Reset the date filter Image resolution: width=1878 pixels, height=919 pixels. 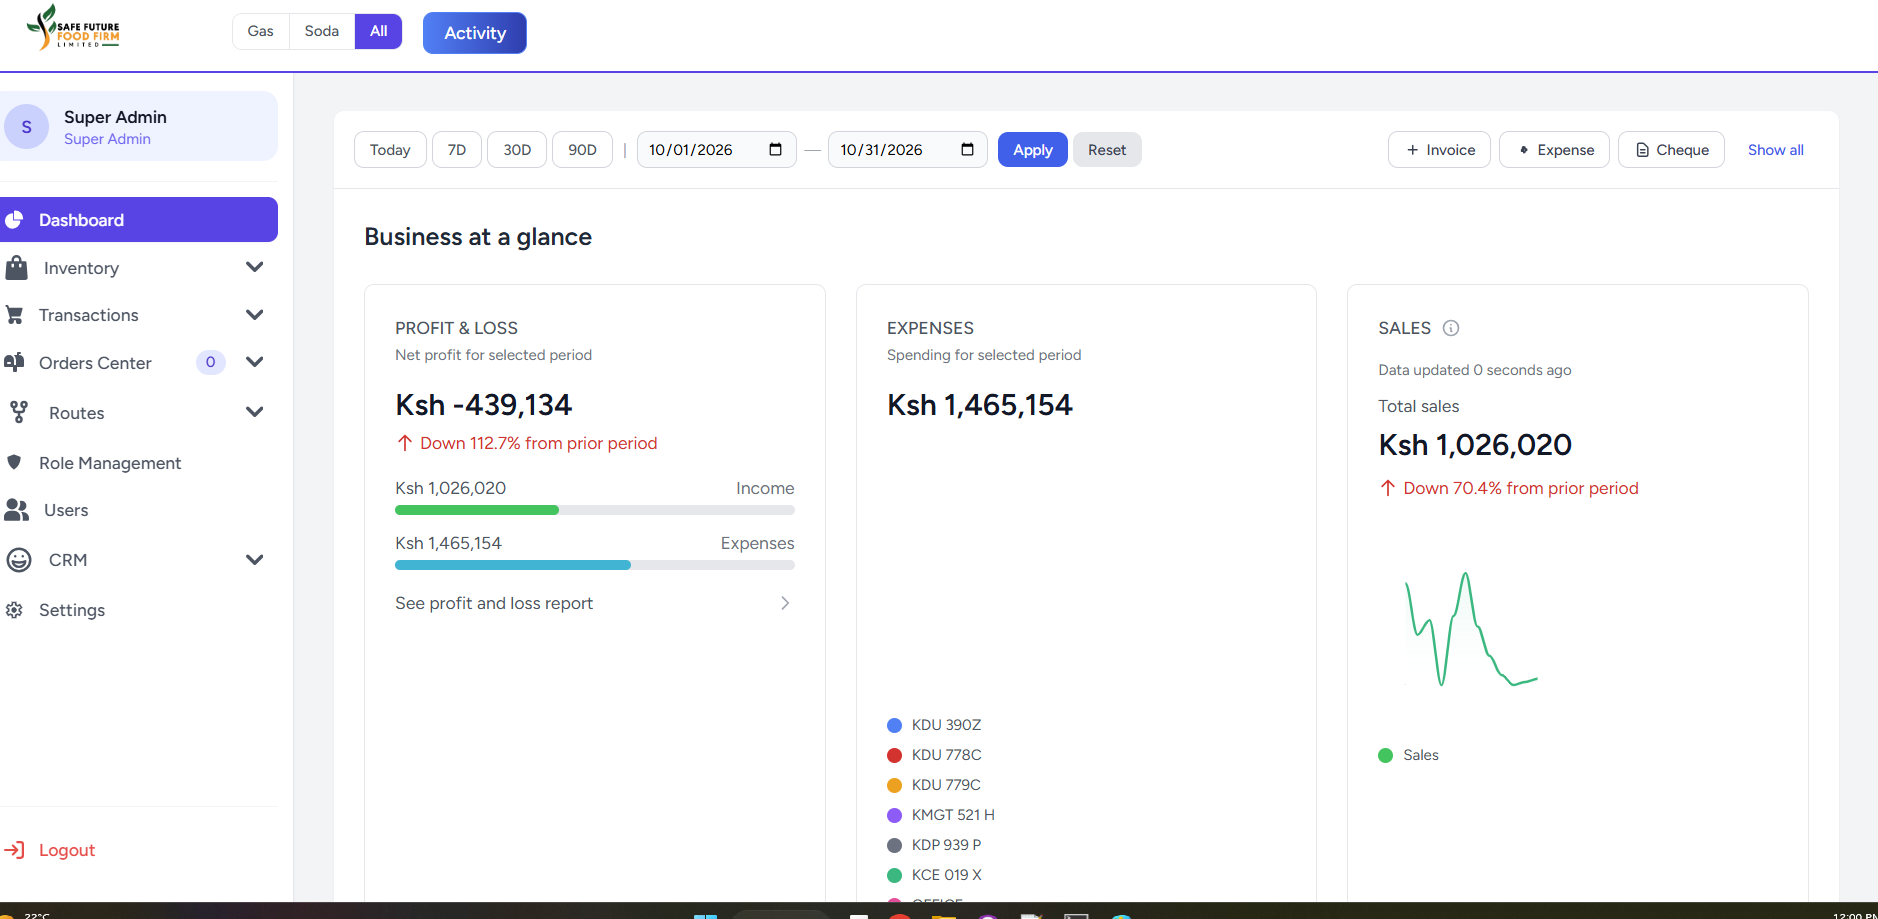(x=1107, y=150)
